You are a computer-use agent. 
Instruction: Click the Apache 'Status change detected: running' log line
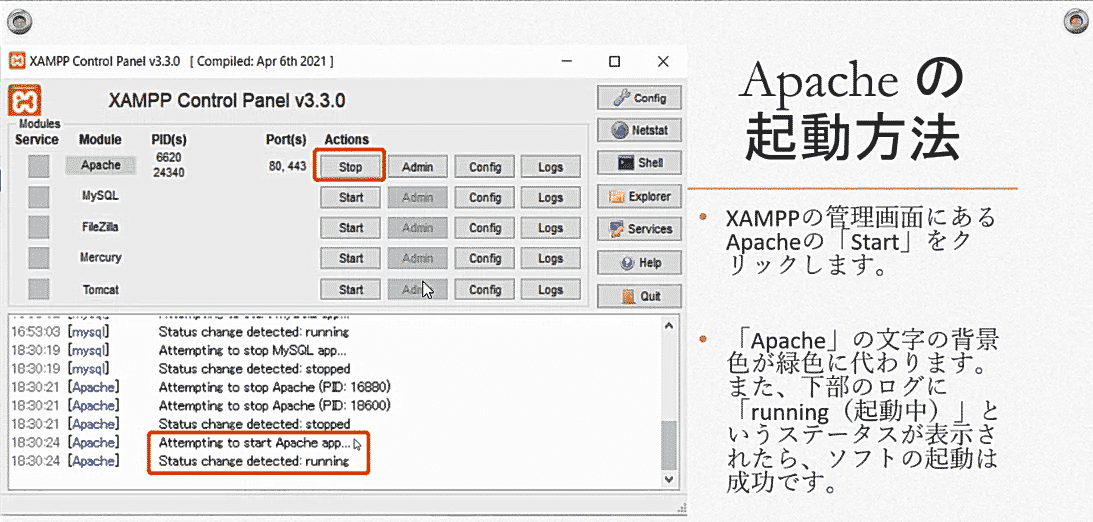(x=254, y=461)
